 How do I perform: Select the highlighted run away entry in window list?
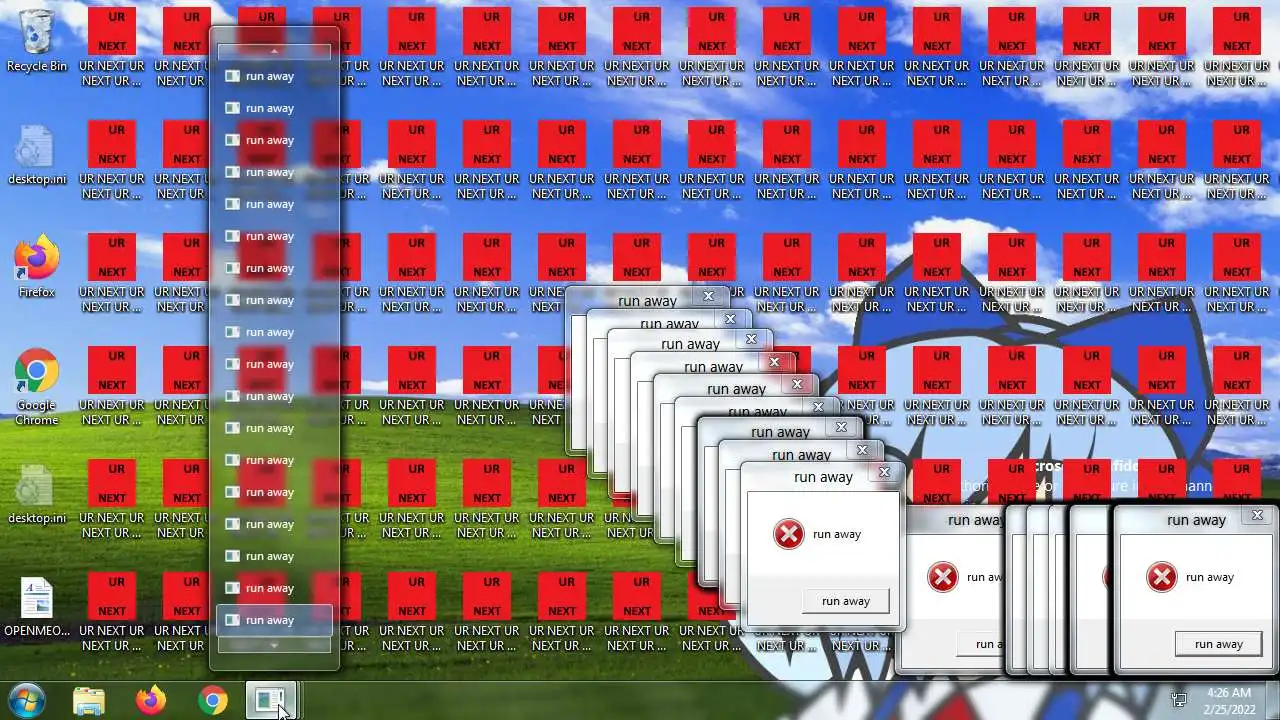pos(274,620)
